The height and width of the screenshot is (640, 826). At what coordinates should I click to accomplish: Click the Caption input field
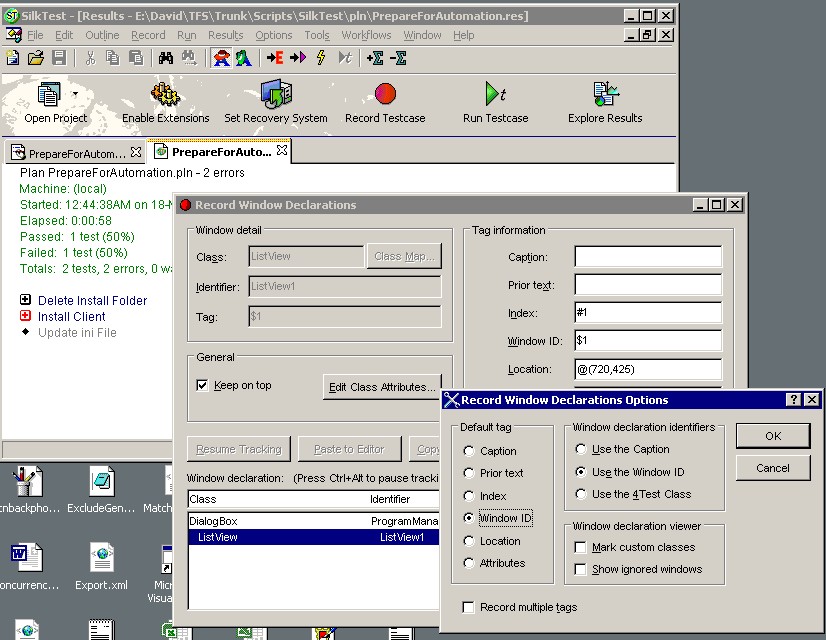tap(648, 257)
